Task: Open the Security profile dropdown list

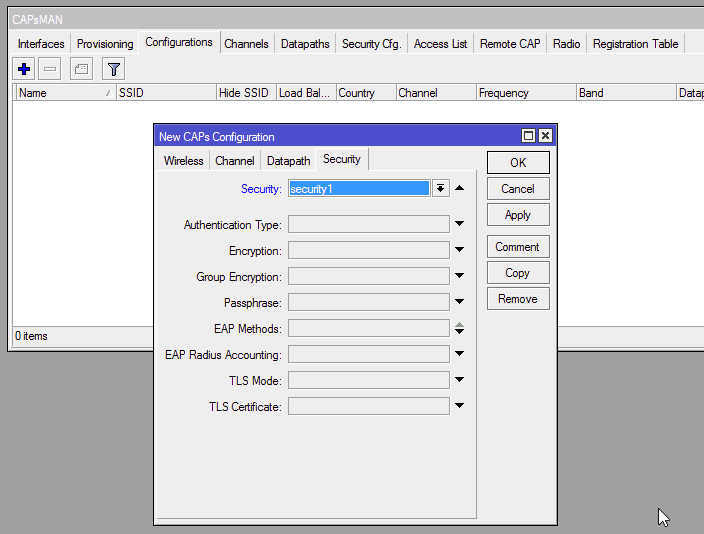Action: pyautogui.click(x=440, y=188)
